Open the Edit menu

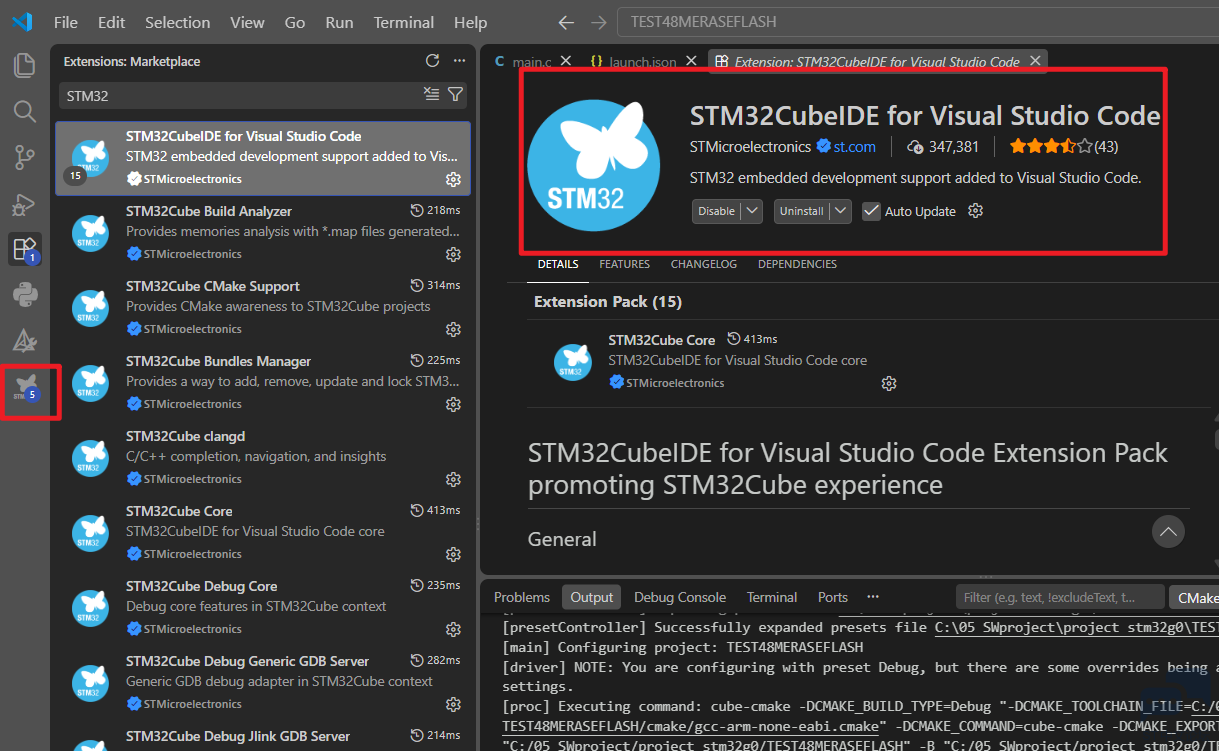[112, 22]
